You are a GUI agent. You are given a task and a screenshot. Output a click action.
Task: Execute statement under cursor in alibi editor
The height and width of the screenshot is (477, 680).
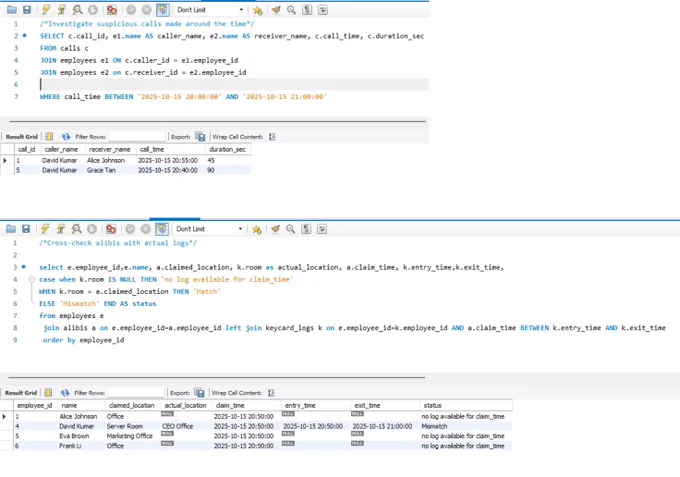tap(61, 229)
